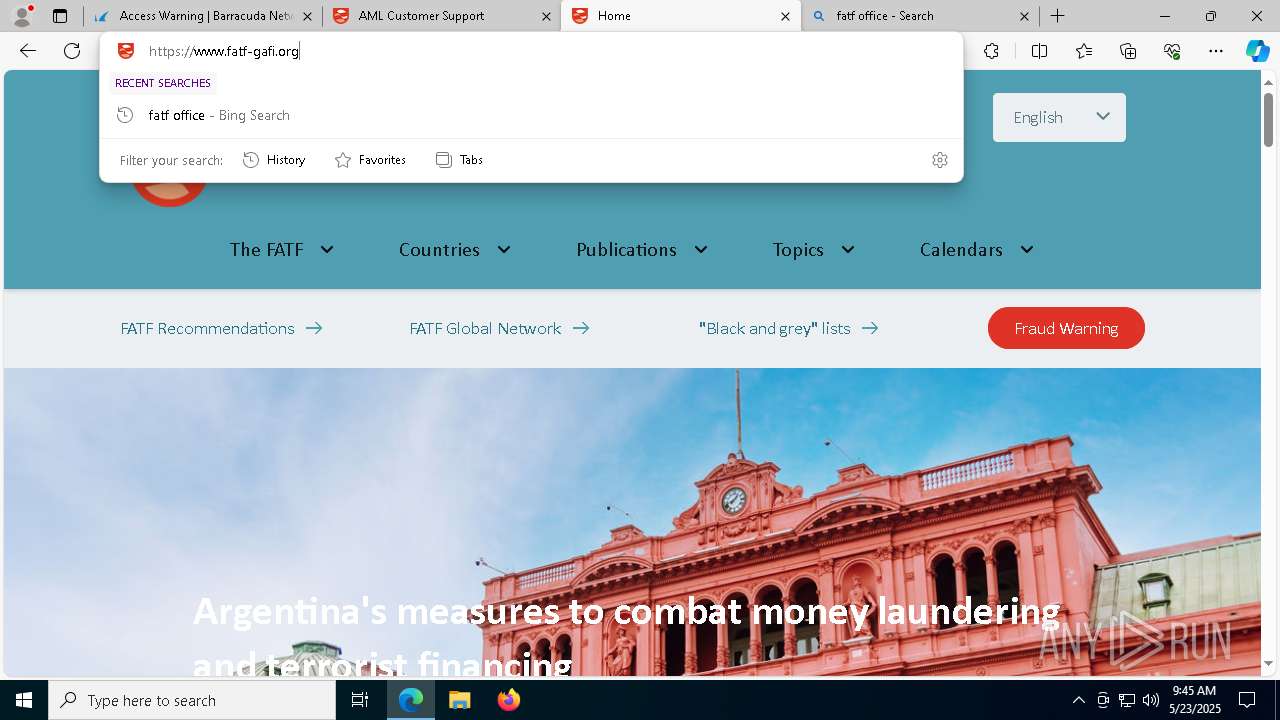Expand the Countries menu
Viewport: 1280px width, 720px height.
pyautogui.click(x=455, y=250)
